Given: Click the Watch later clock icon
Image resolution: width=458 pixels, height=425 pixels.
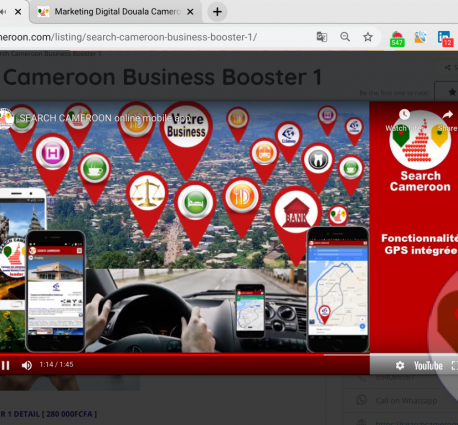Looking at the screenshot, I should (x=404, y=114).
